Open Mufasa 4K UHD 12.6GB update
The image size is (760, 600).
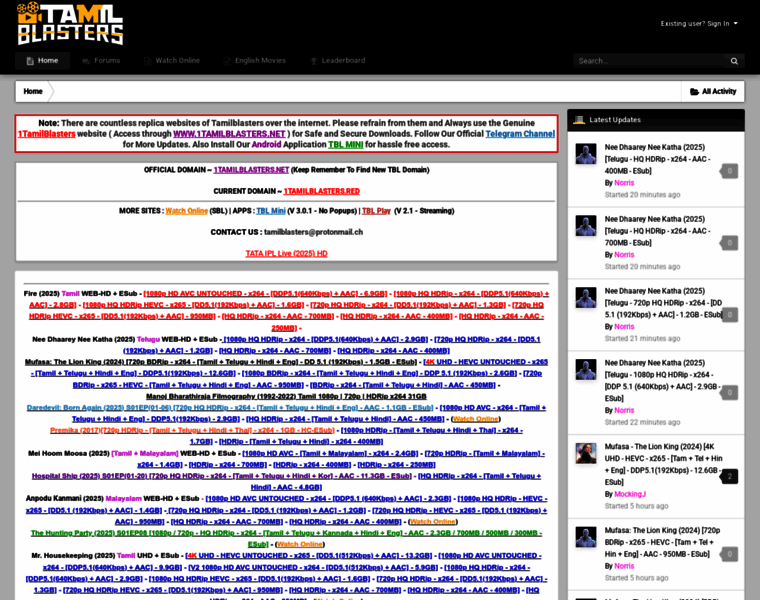click(664, 465)
